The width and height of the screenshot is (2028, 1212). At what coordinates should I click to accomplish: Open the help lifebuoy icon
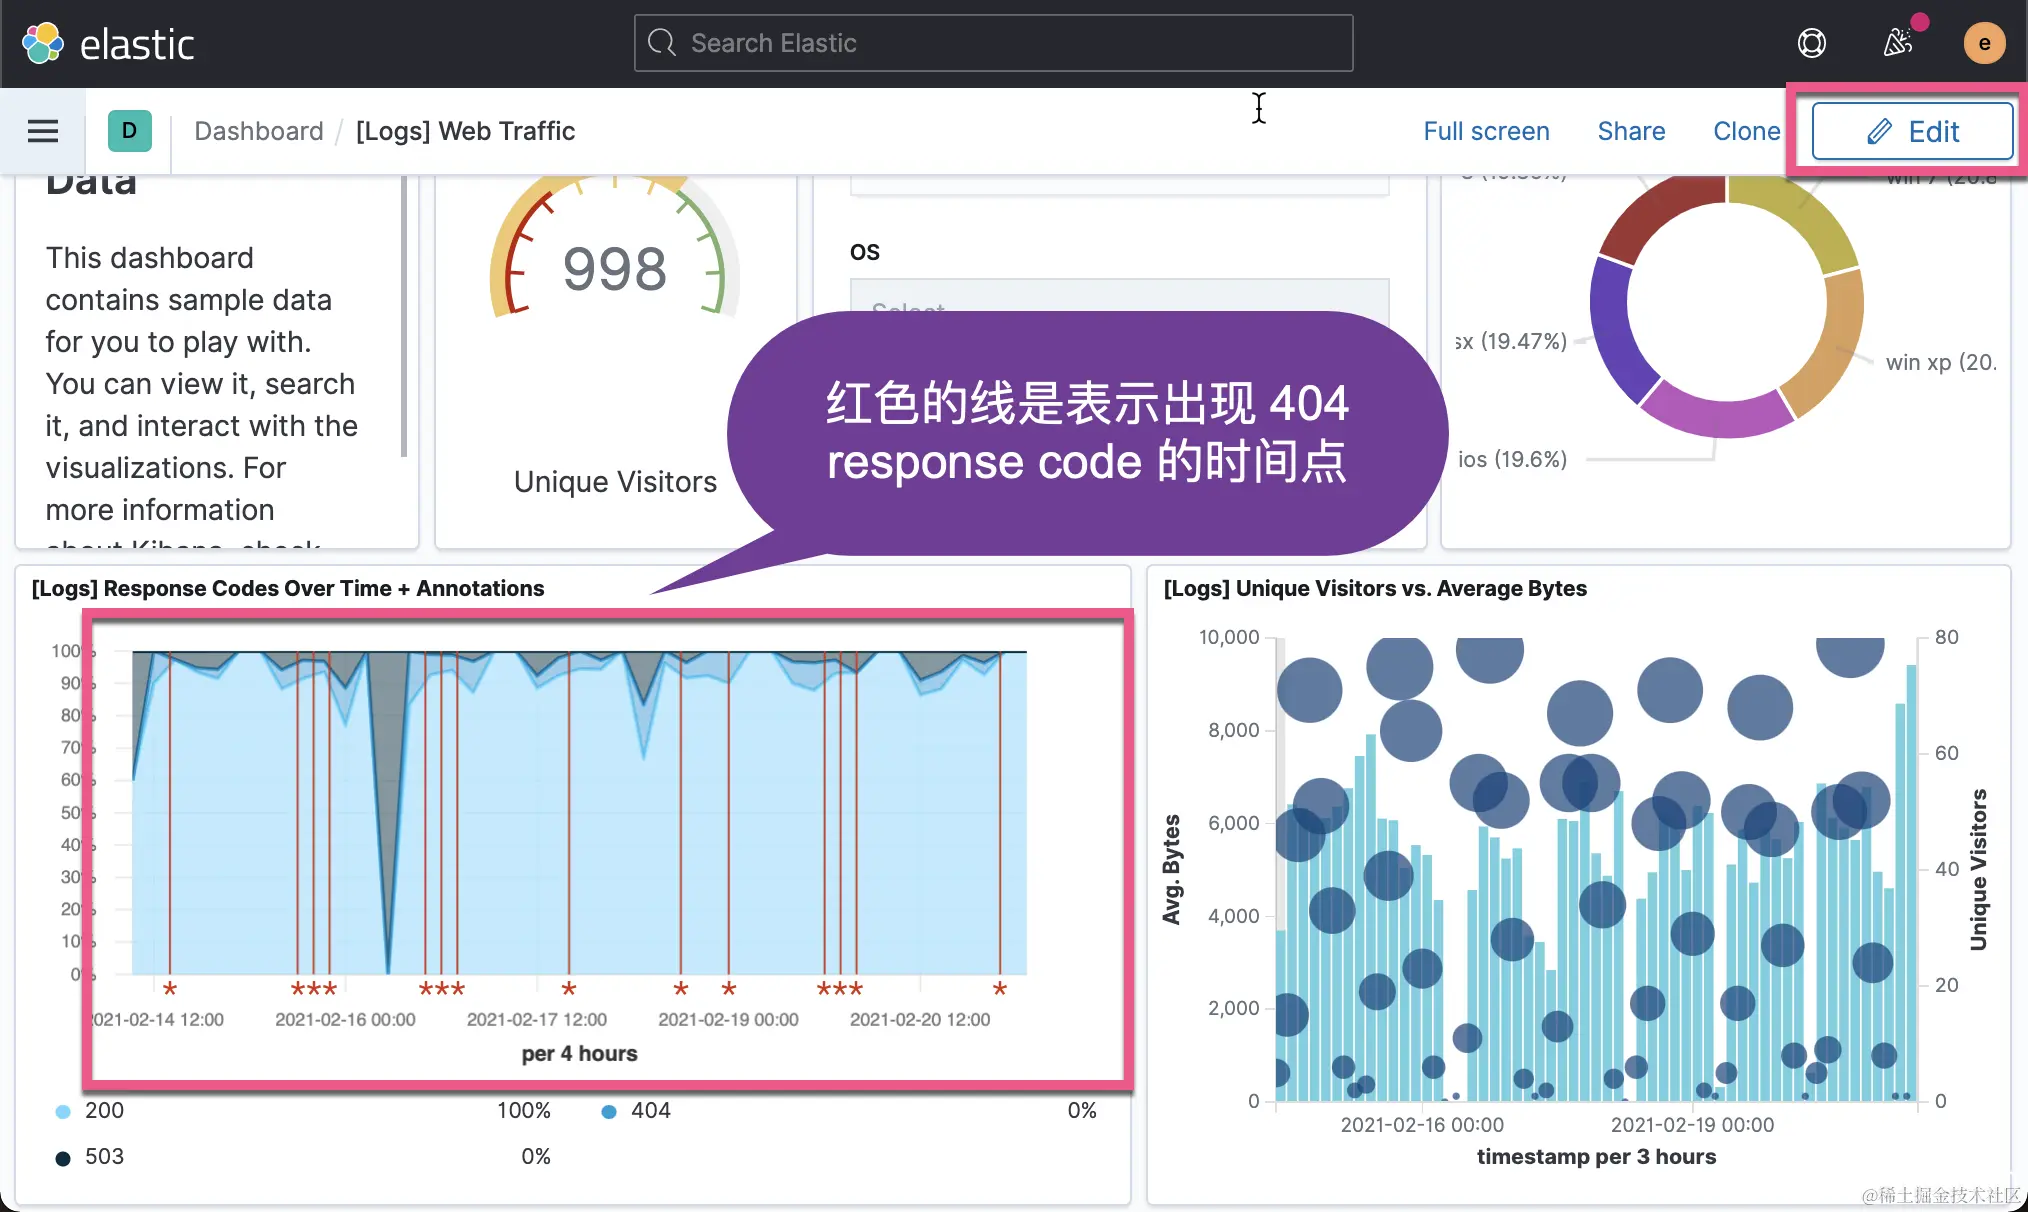click(1811, 43)
